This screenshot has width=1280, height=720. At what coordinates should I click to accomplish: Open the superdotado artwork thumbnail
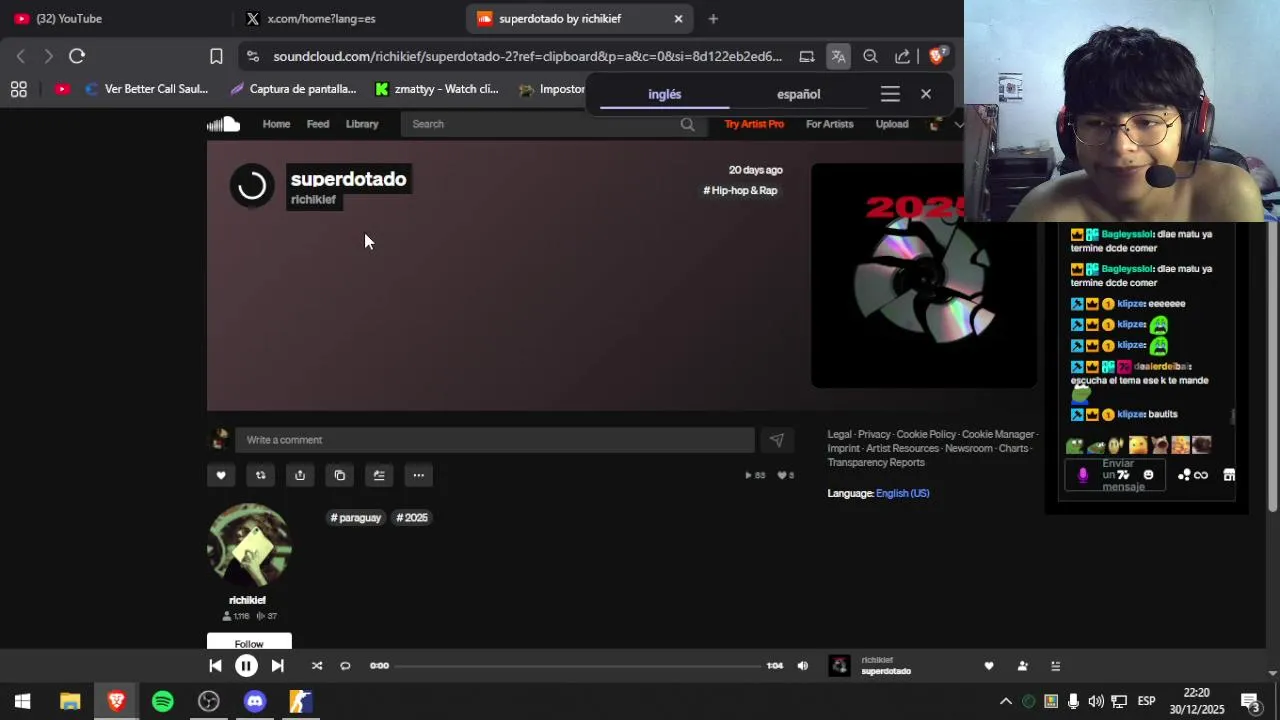[924, 275]
